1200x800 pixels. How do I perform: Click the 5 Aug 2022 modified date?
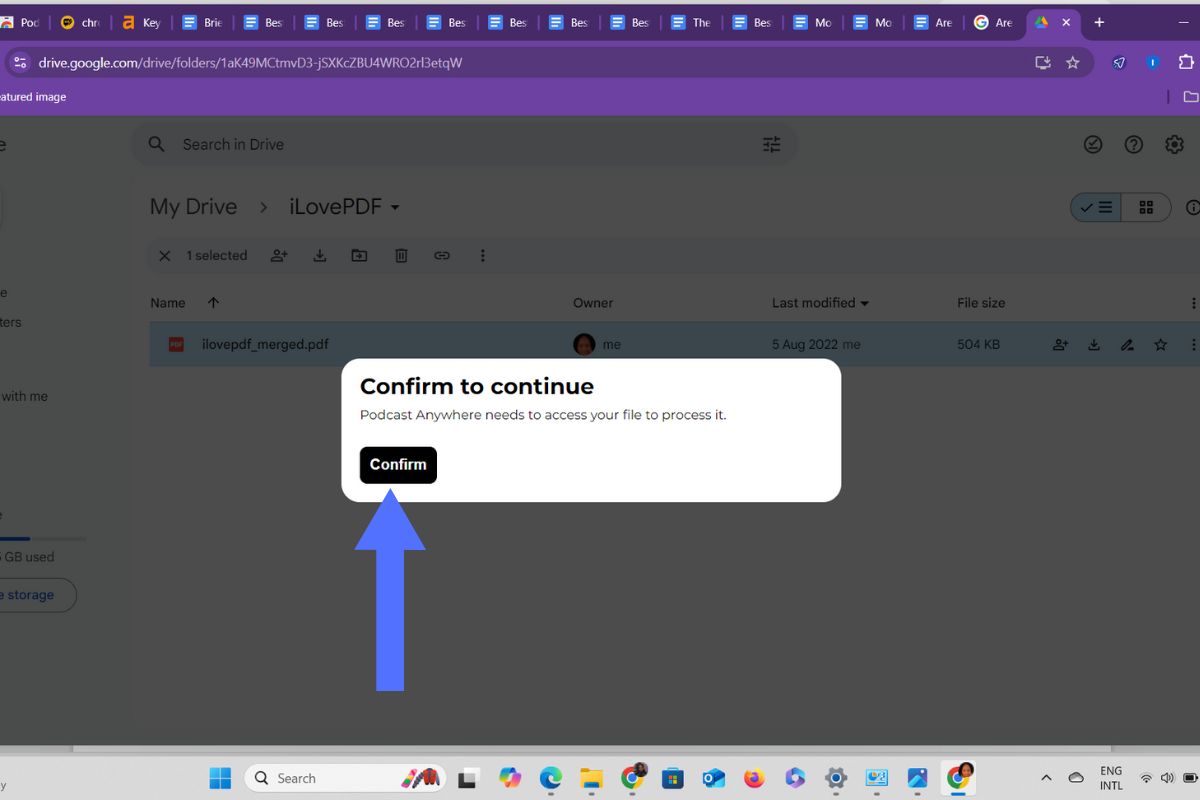coord(805,345)
